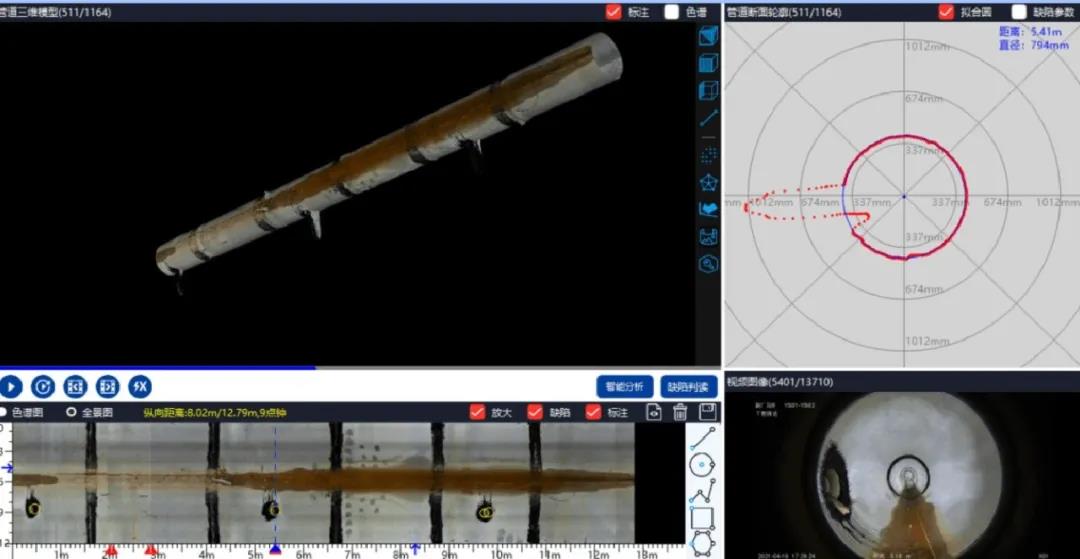Toggle the 拟合圆 checkbox in profile panel
This screenshot has width=1080, height=559.
click(946, 12)
